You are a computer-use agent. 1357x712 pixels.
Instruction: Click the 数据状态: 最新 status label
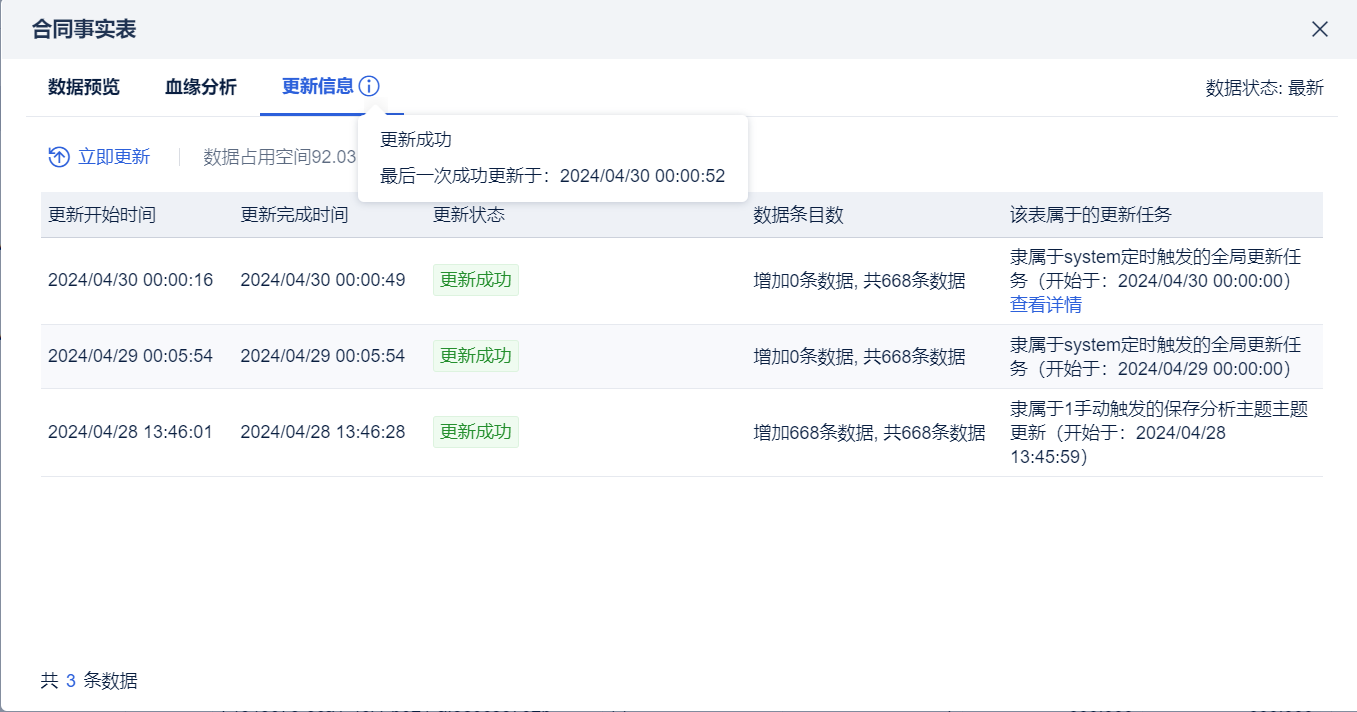click(x=1264, y=88)
